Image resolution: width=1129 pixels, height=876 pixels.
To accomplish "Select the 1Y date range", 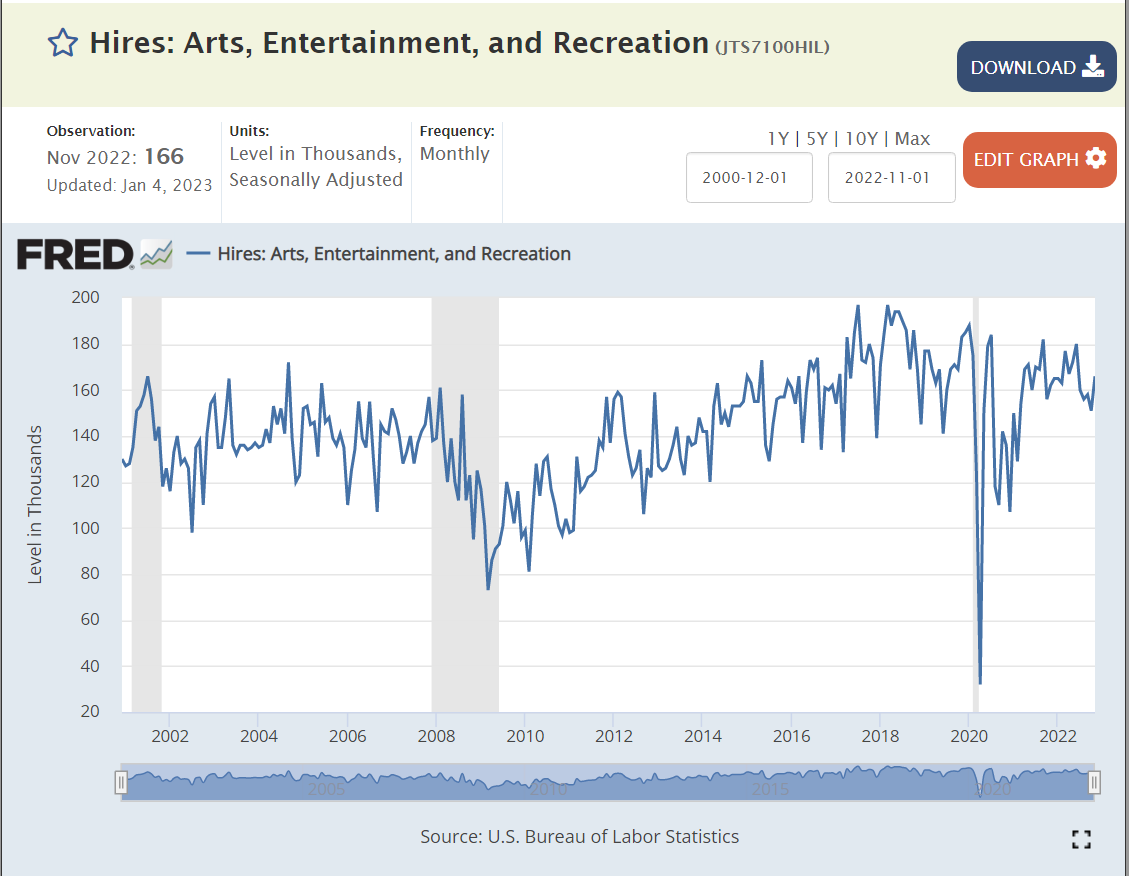I will tap(777, 139).
